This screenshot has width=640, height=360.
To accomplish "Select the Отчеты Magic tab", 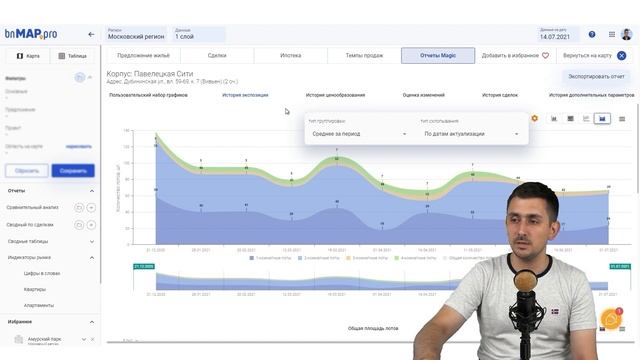I will click(x=438, y=56).
